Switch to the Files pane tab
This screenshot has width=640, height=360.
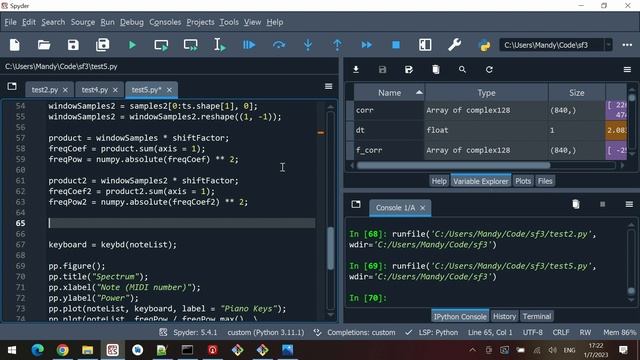click(545, 181)
